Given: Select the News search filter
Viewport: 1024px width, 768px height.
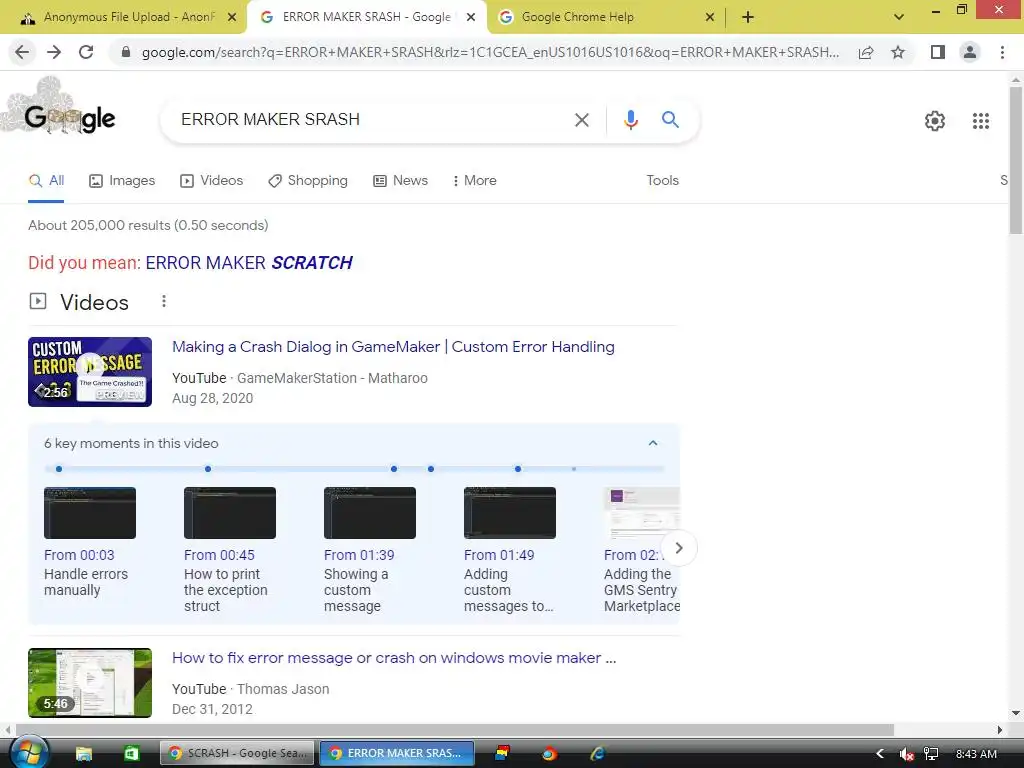Looking at the screenshot, I should tap(400, 181).
